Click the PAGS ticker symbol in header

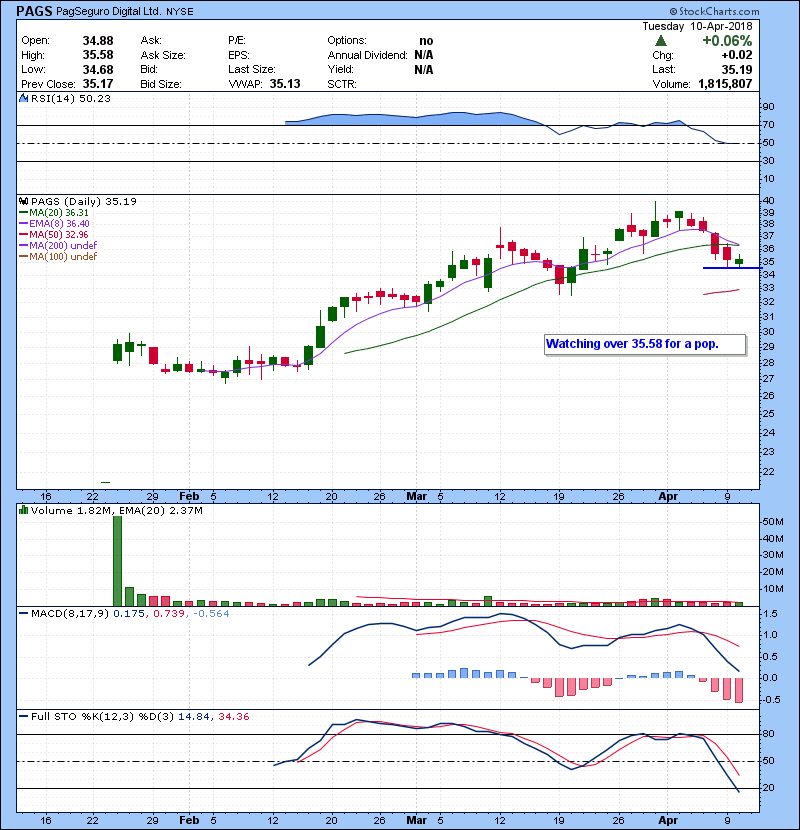click(x=34, y=11)
